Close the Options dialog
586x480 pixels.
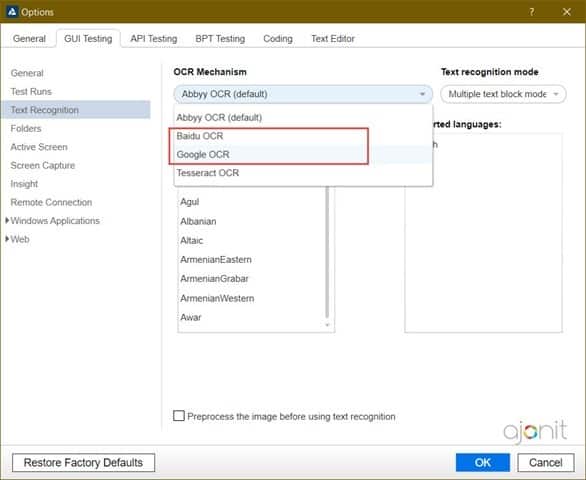[x=567, y=12]
